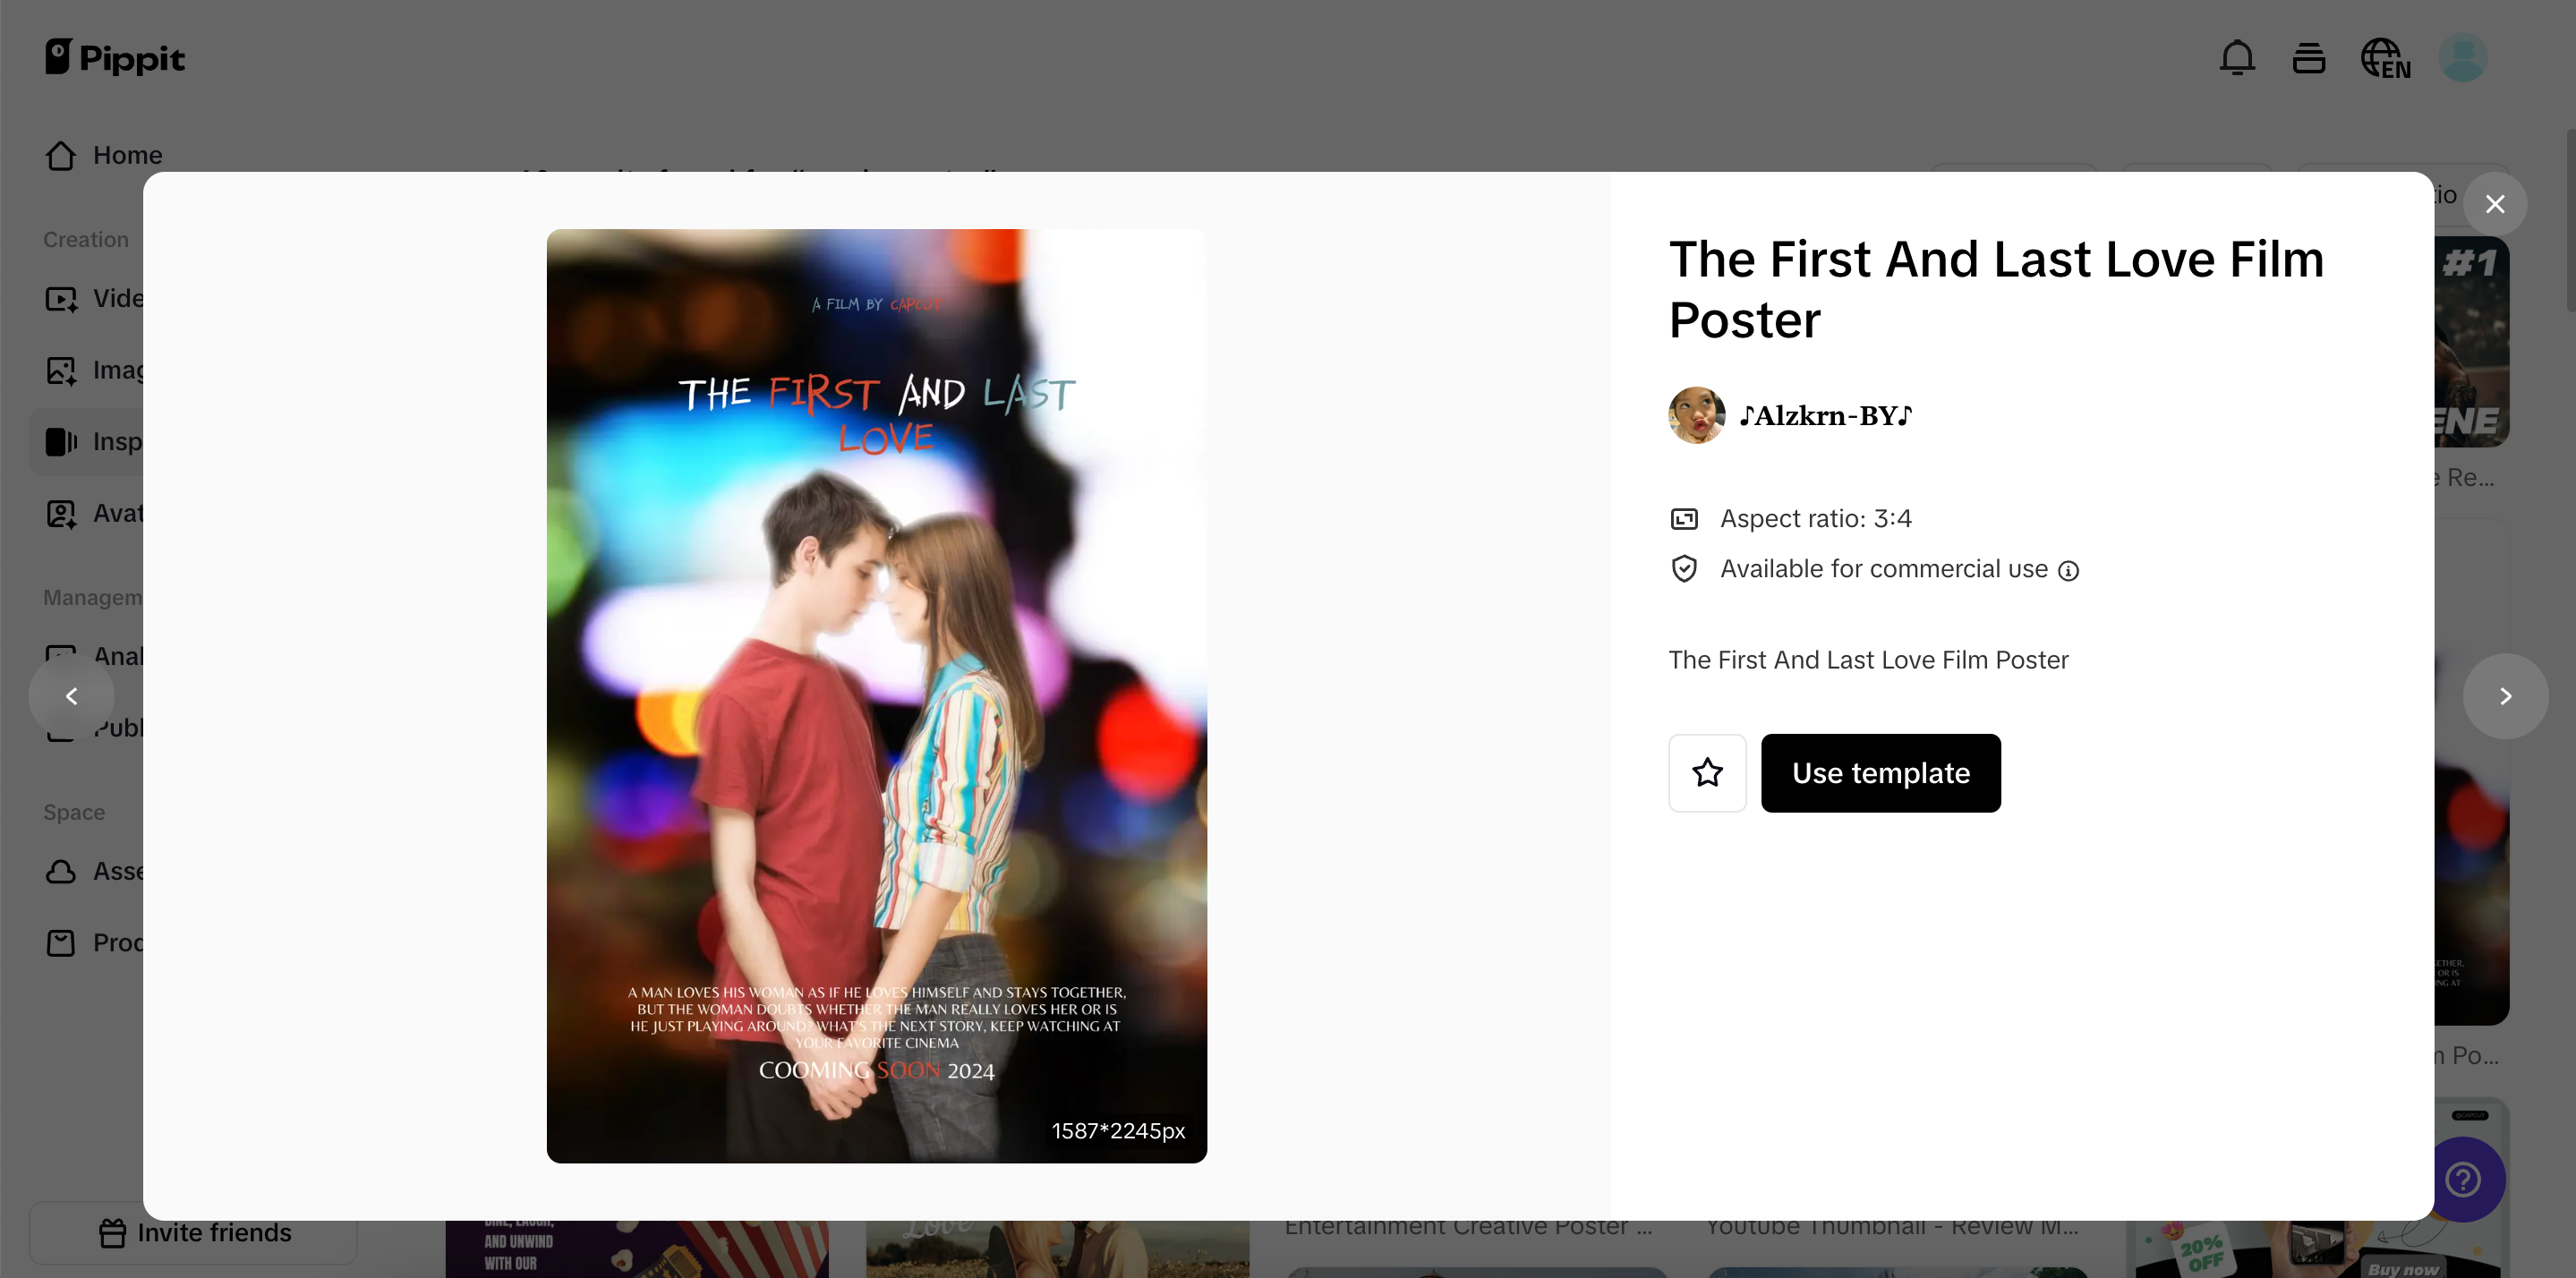The width and height of the screenshot is (2576, 1278).
Task: View the commercial use info icon
Action: pos(2069,571)
